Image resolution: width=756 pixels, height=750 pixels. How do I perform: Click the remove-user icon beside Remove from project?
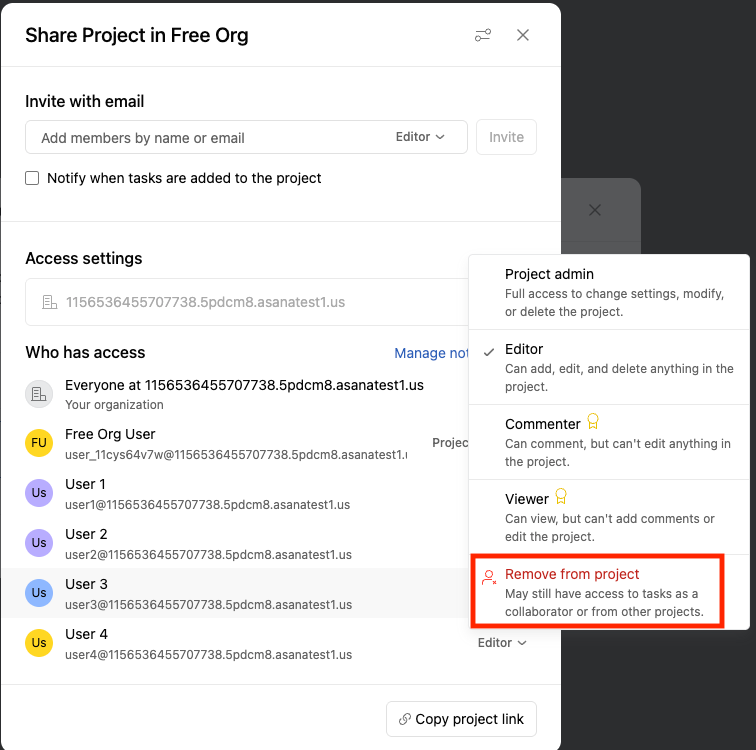[x=489, y=577]
